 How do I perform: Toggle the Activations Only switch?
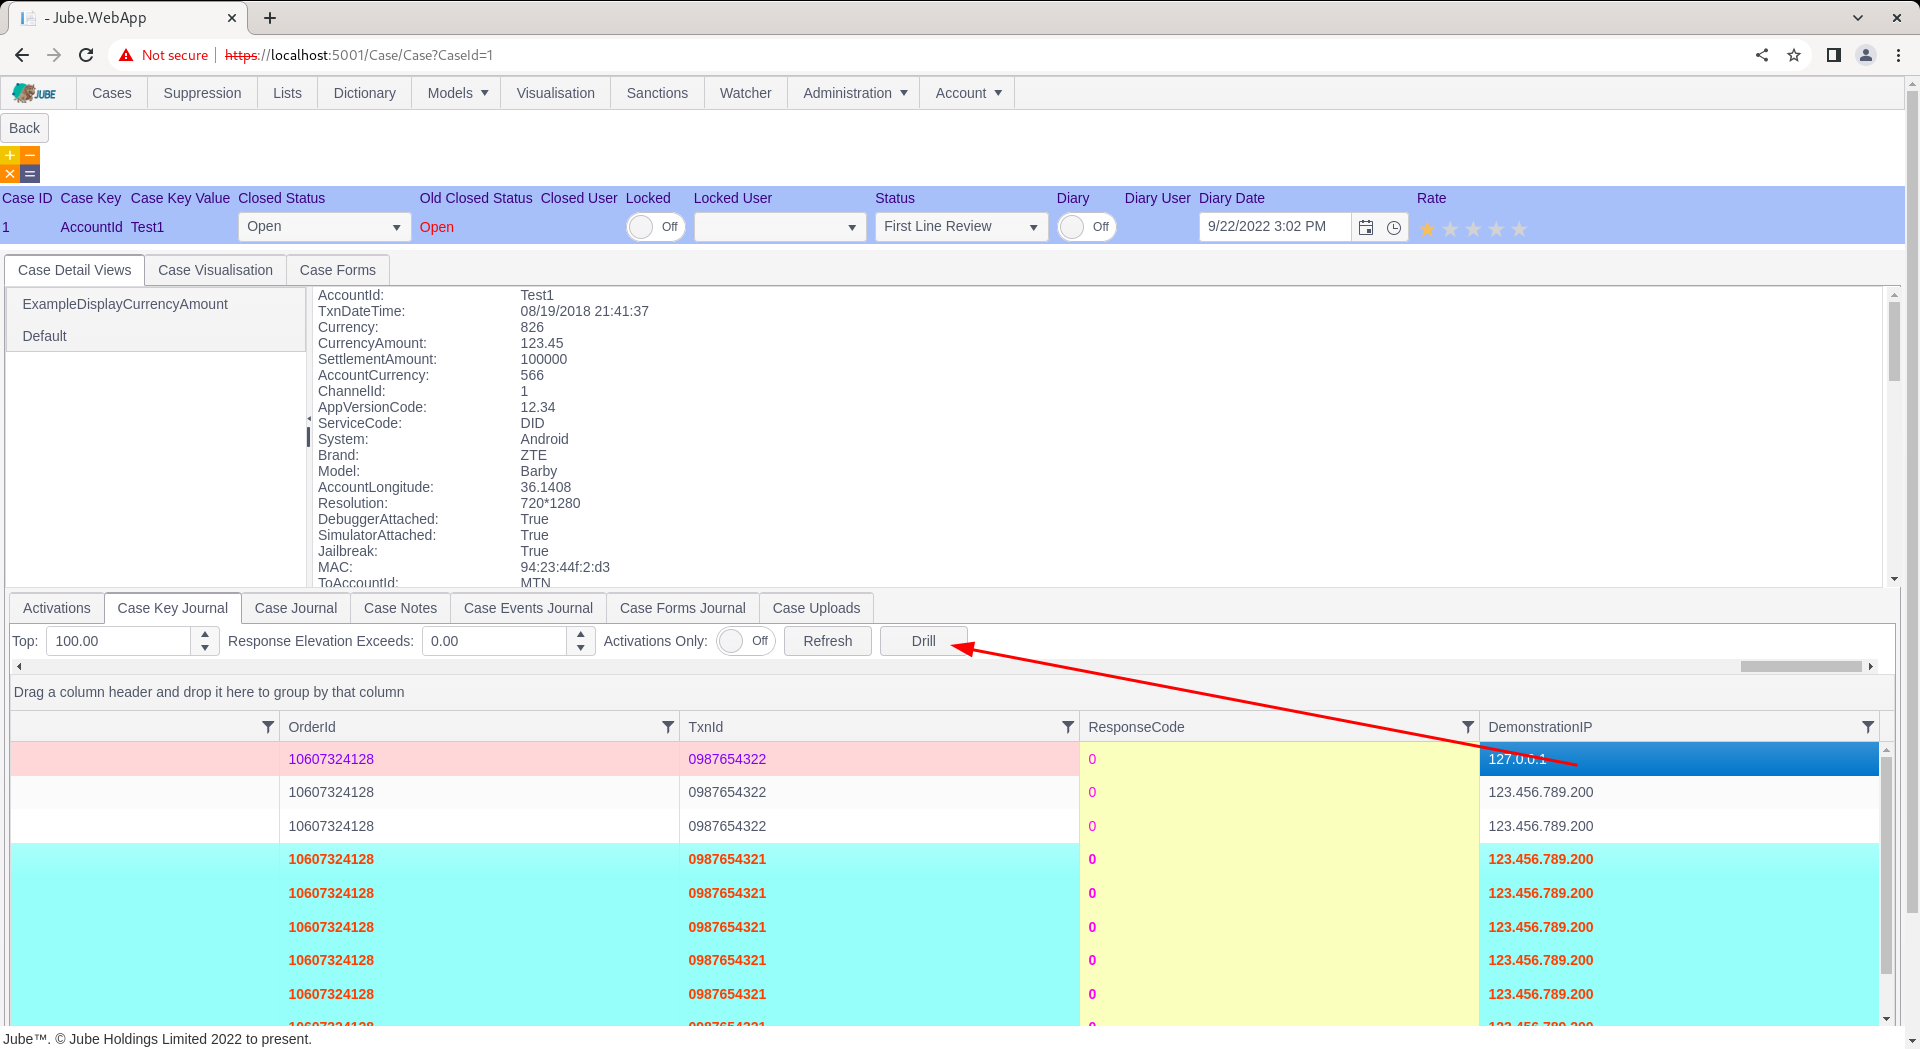click(746, 641)
